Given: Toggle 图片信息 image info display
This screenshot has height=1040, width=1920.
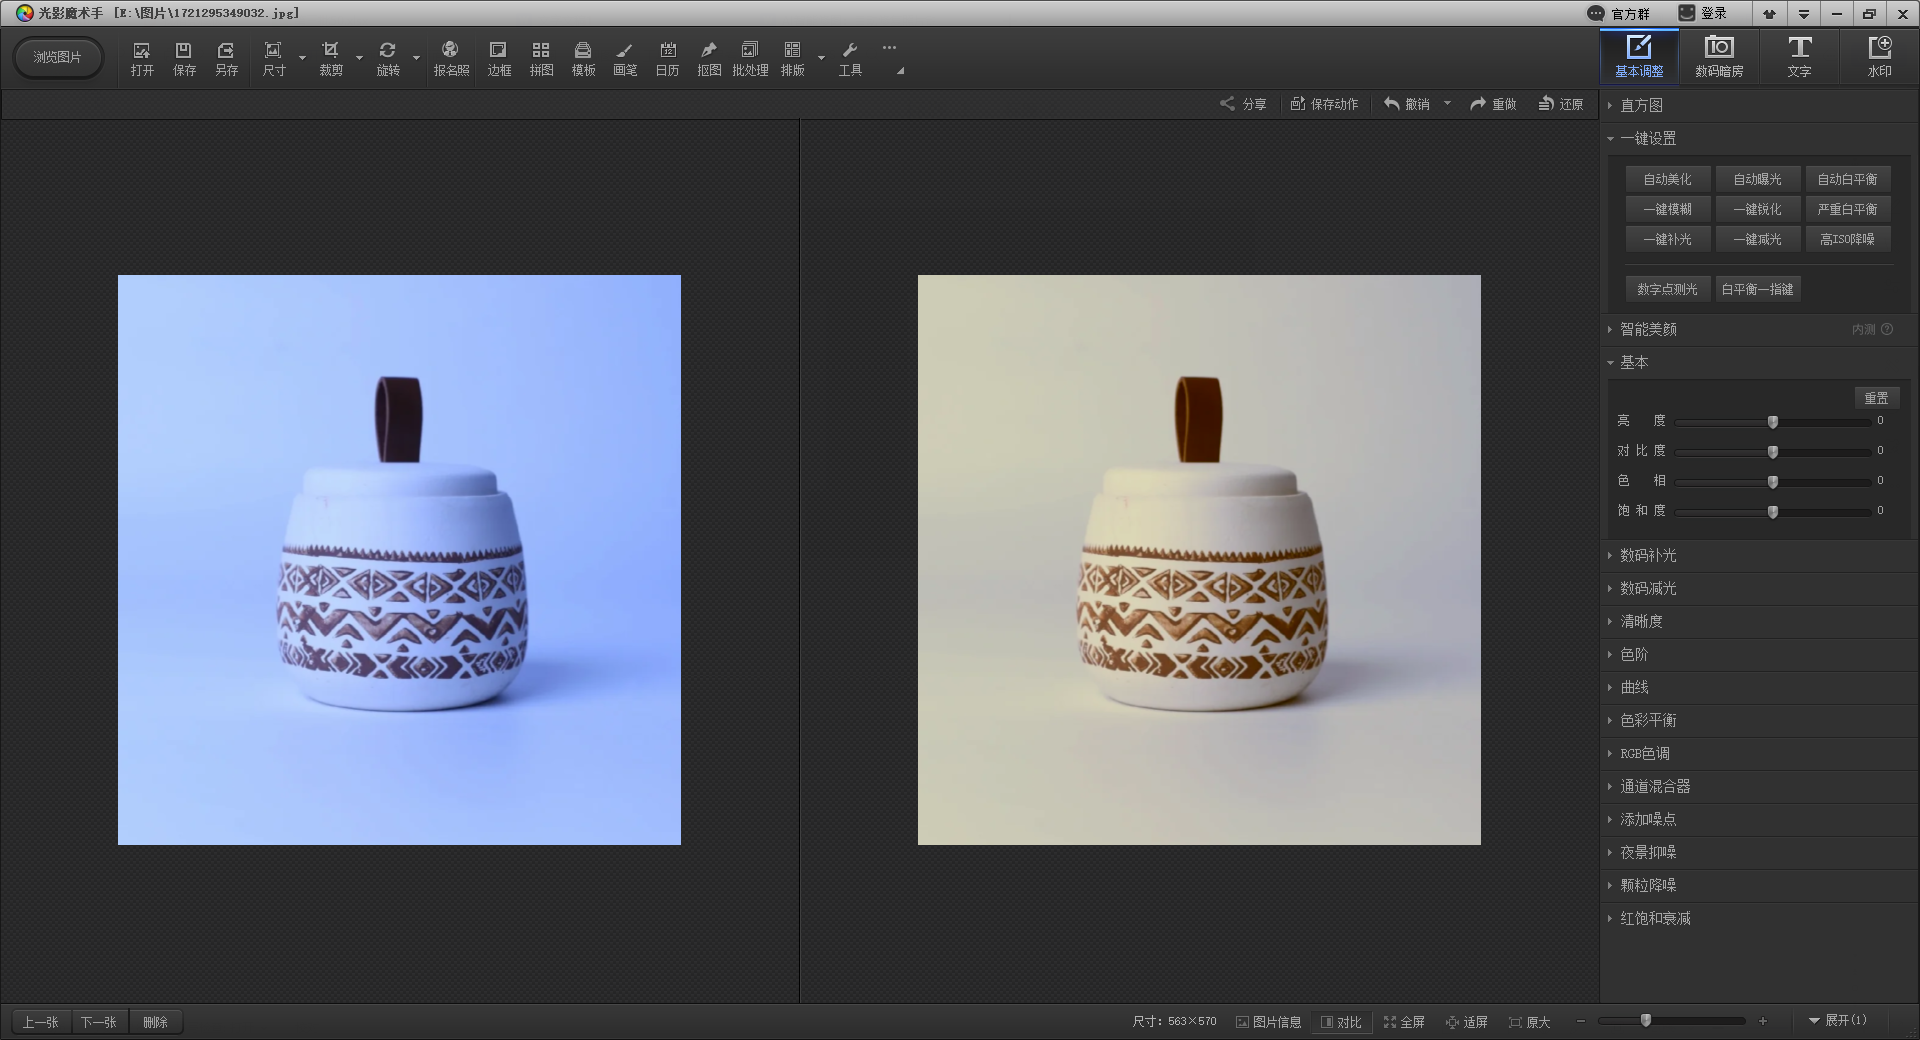Looking at the screenshot, I should tap(1268, 1022).
